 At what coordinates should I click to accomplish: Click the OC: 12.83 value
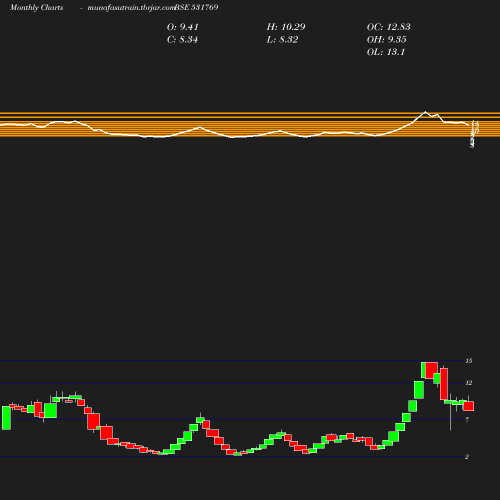(x=389, y=27)
